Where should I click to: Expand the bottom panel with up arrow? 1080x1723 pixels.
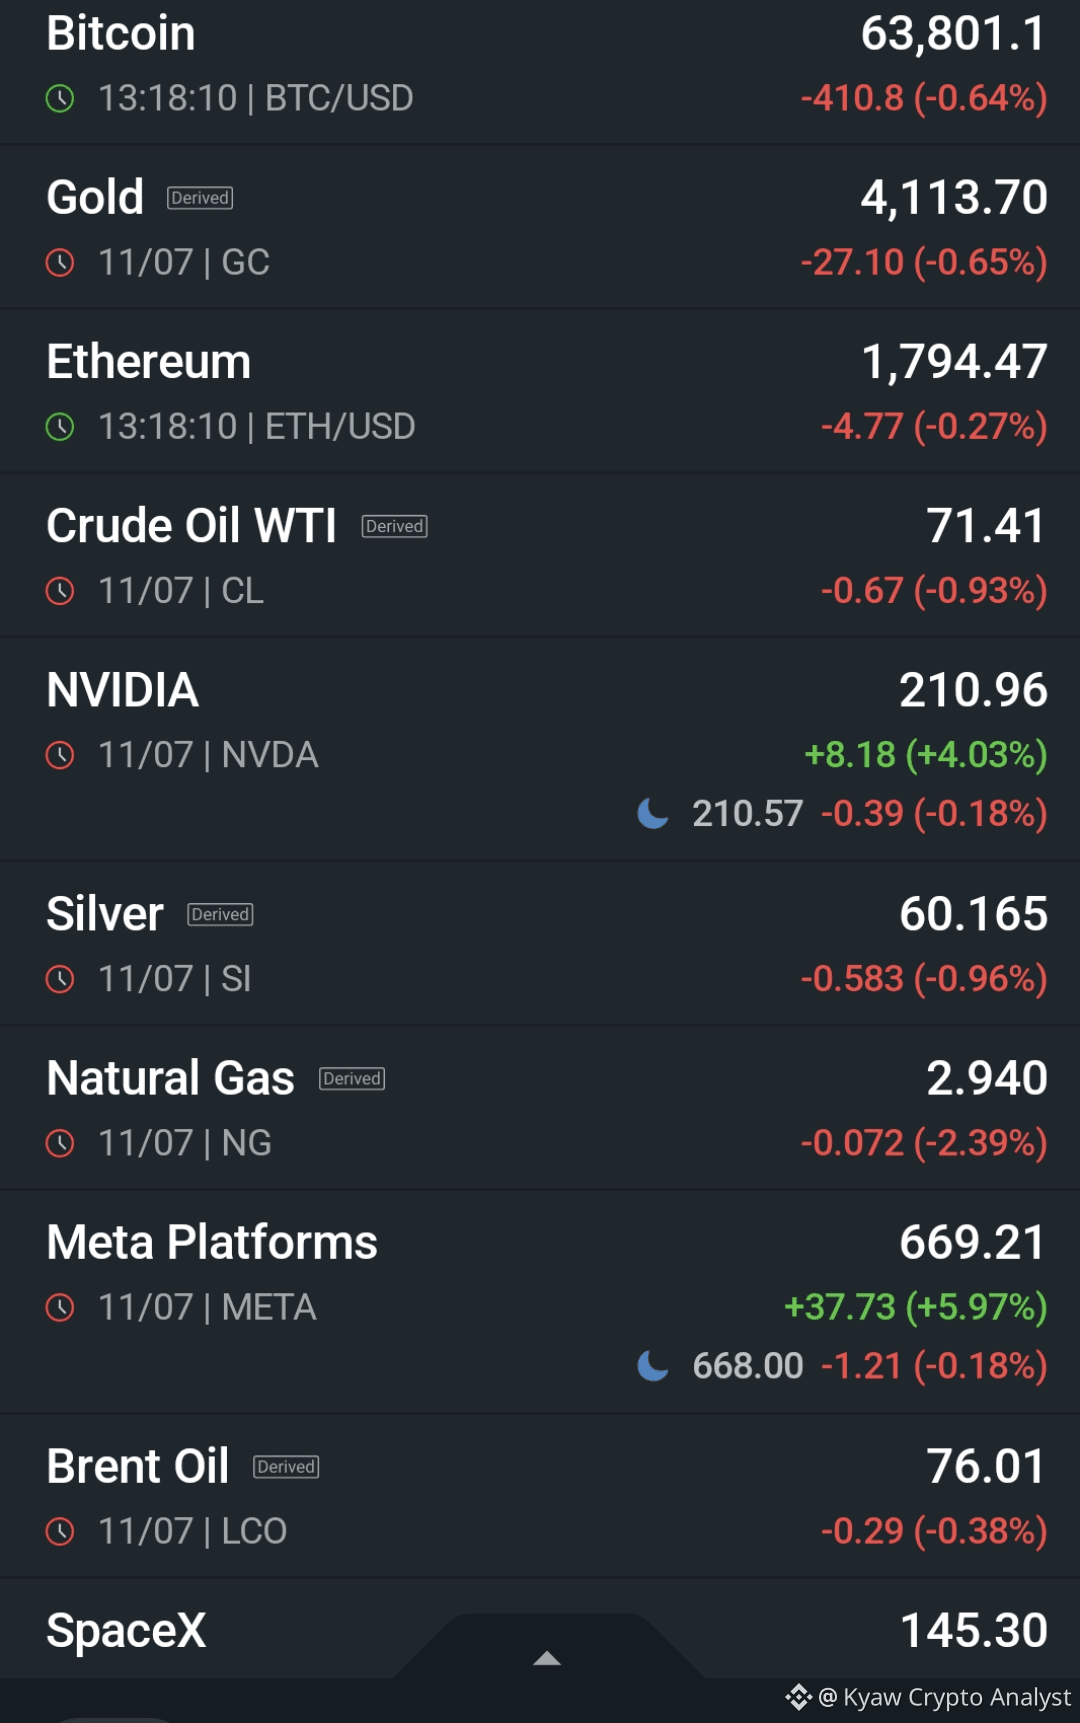[x=547, y=1658]
